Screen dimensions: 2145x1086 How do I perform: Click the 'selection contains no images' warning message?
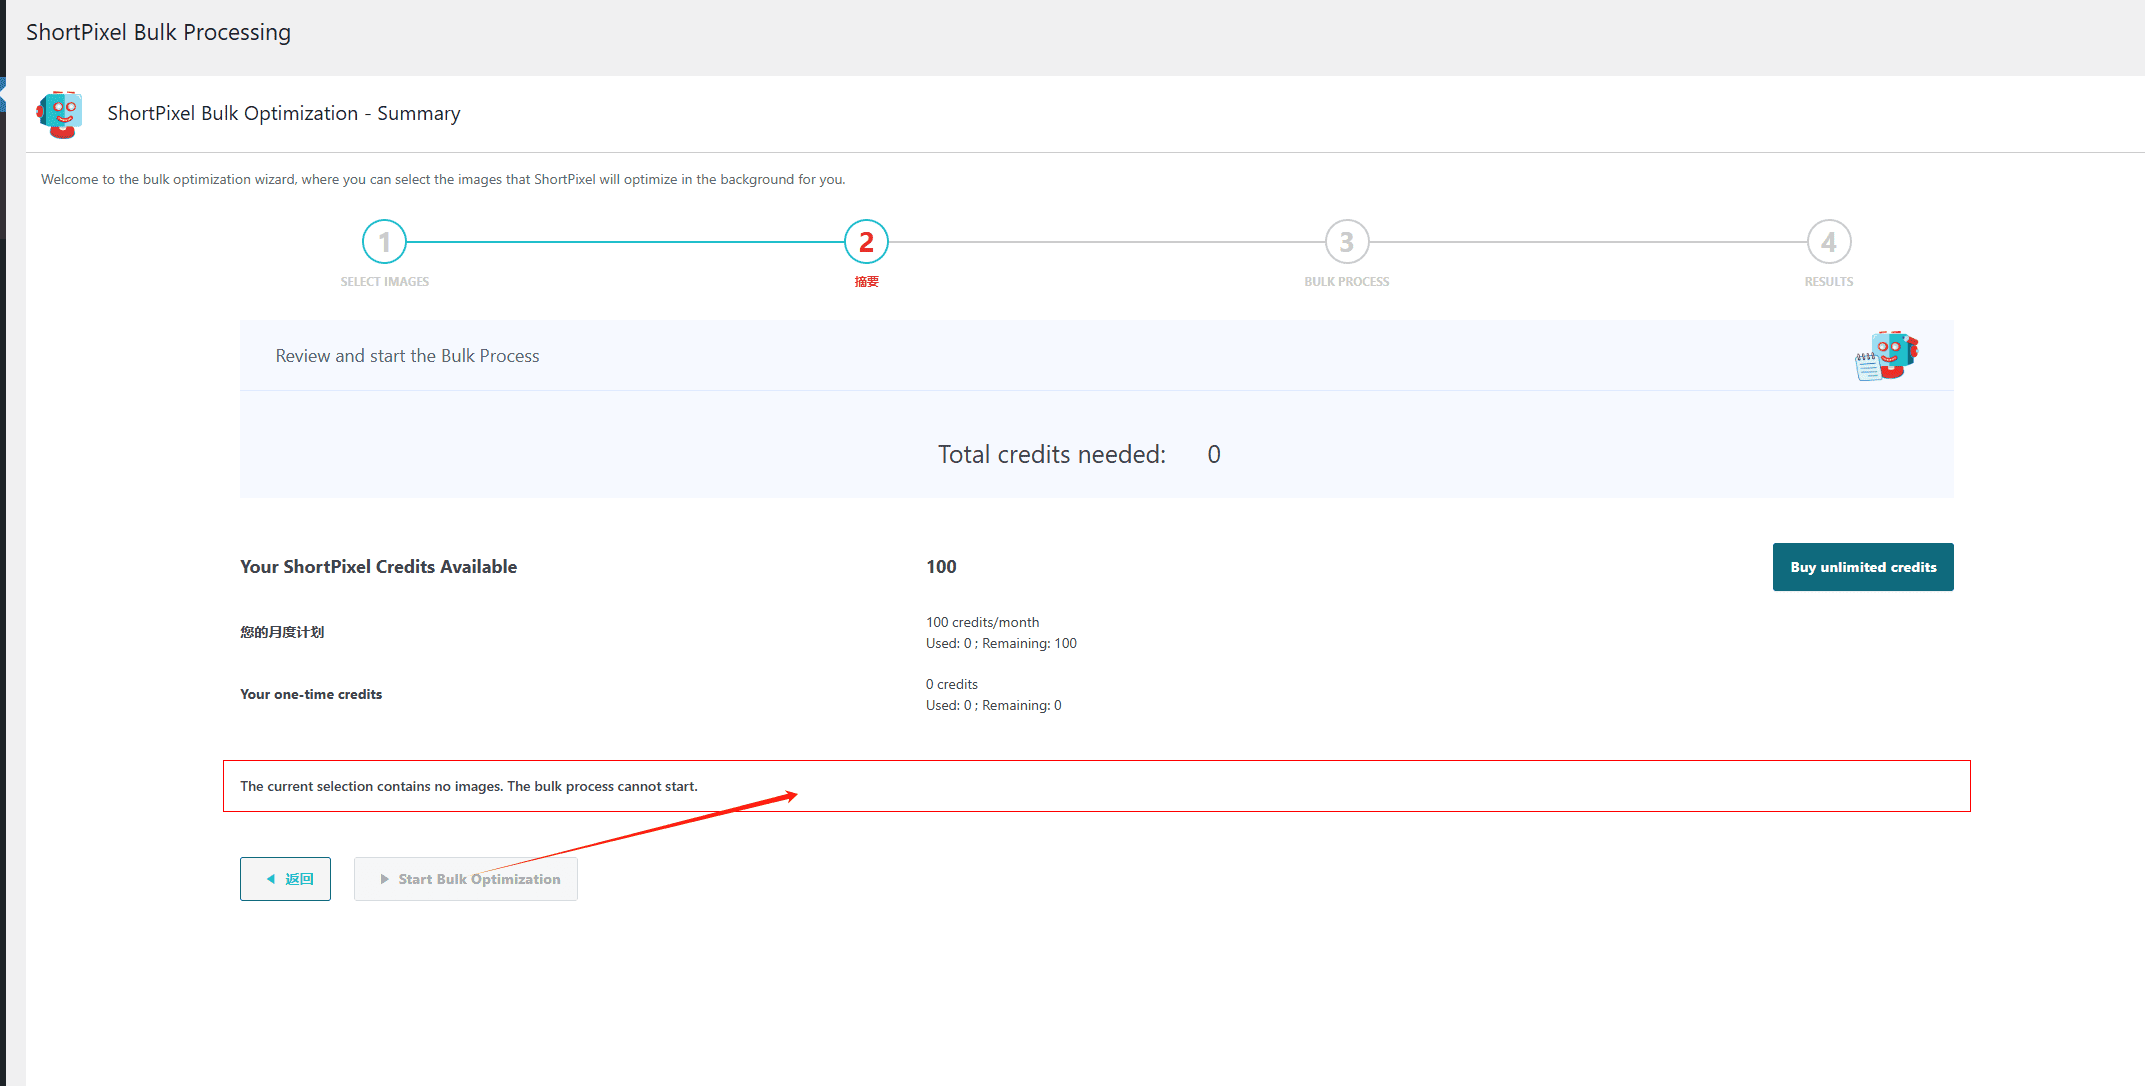469,786
